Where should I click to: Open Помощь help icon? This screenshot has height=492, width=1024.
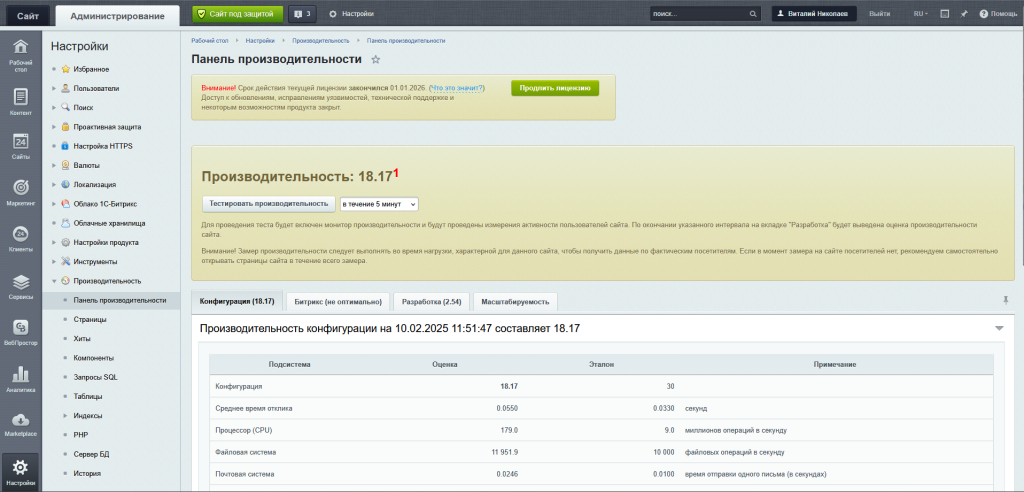[998, 14]
